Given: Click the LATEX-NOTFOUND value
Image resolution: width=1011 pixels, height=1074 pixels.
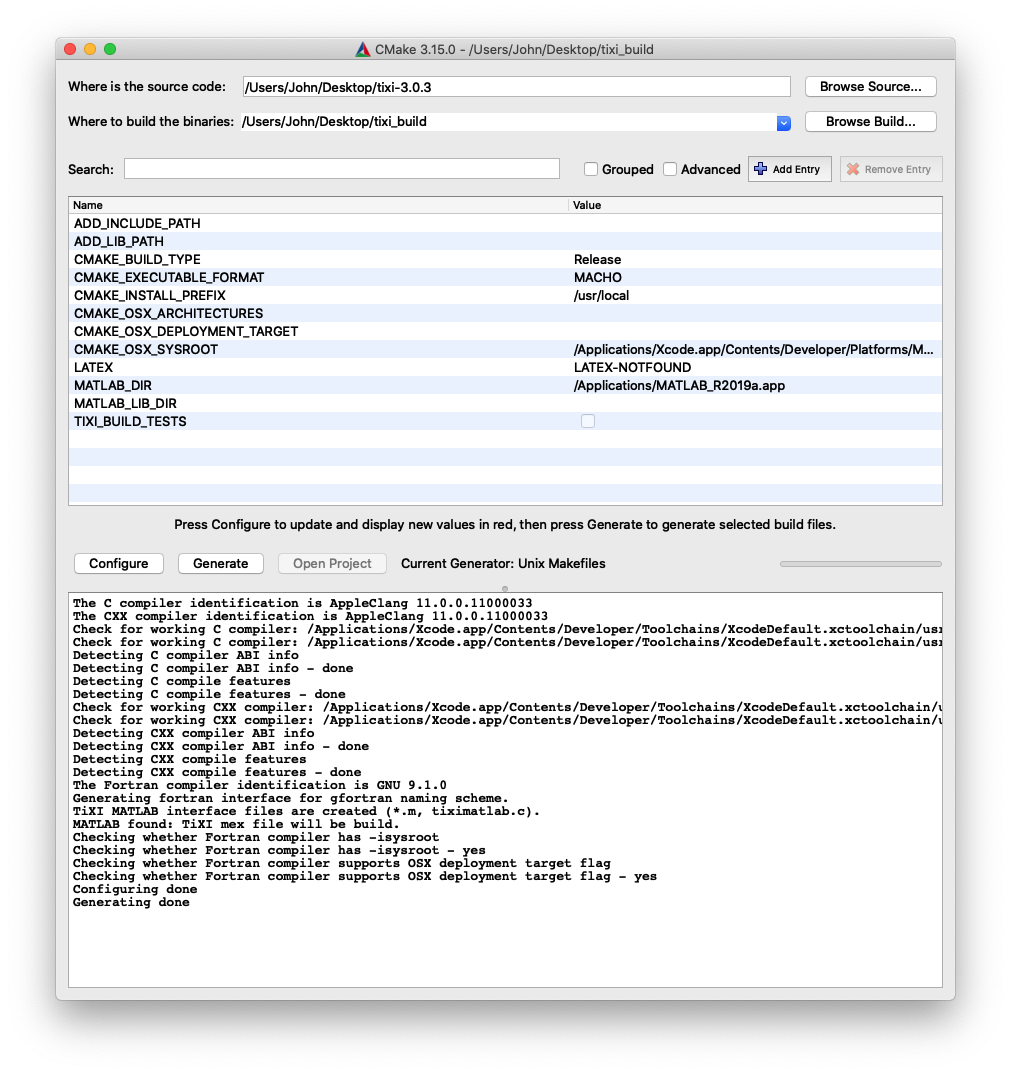Looking at the screenshot, I should [x=632, y=368].
